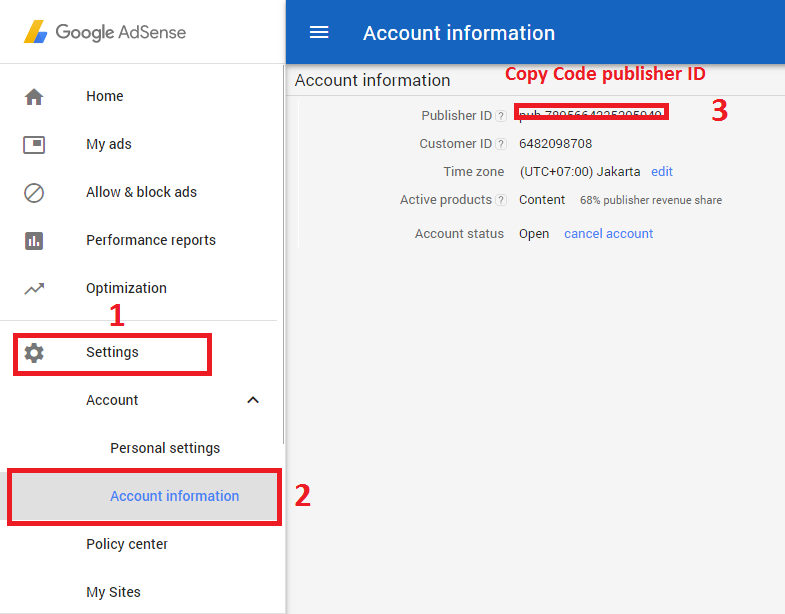Click the Publisher ID value text

(591, 115)
